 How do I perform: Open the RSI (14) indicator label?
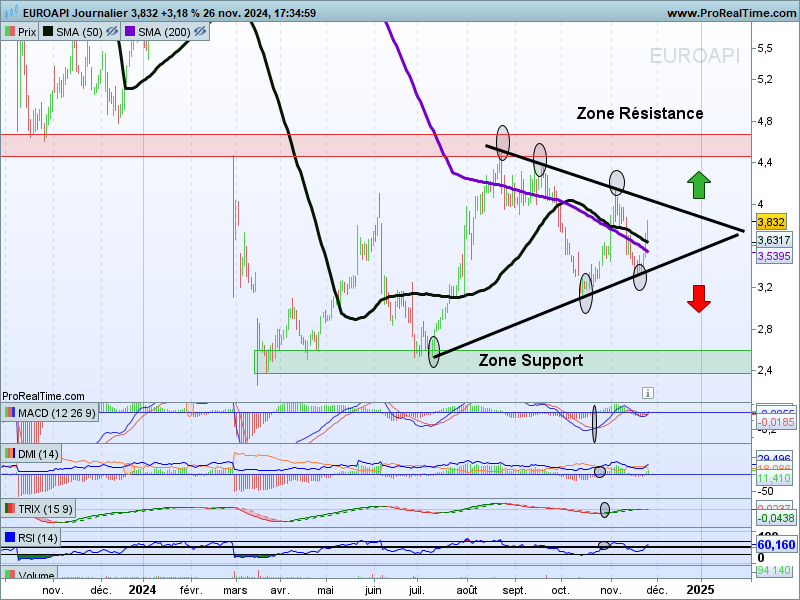pos(37,538)
